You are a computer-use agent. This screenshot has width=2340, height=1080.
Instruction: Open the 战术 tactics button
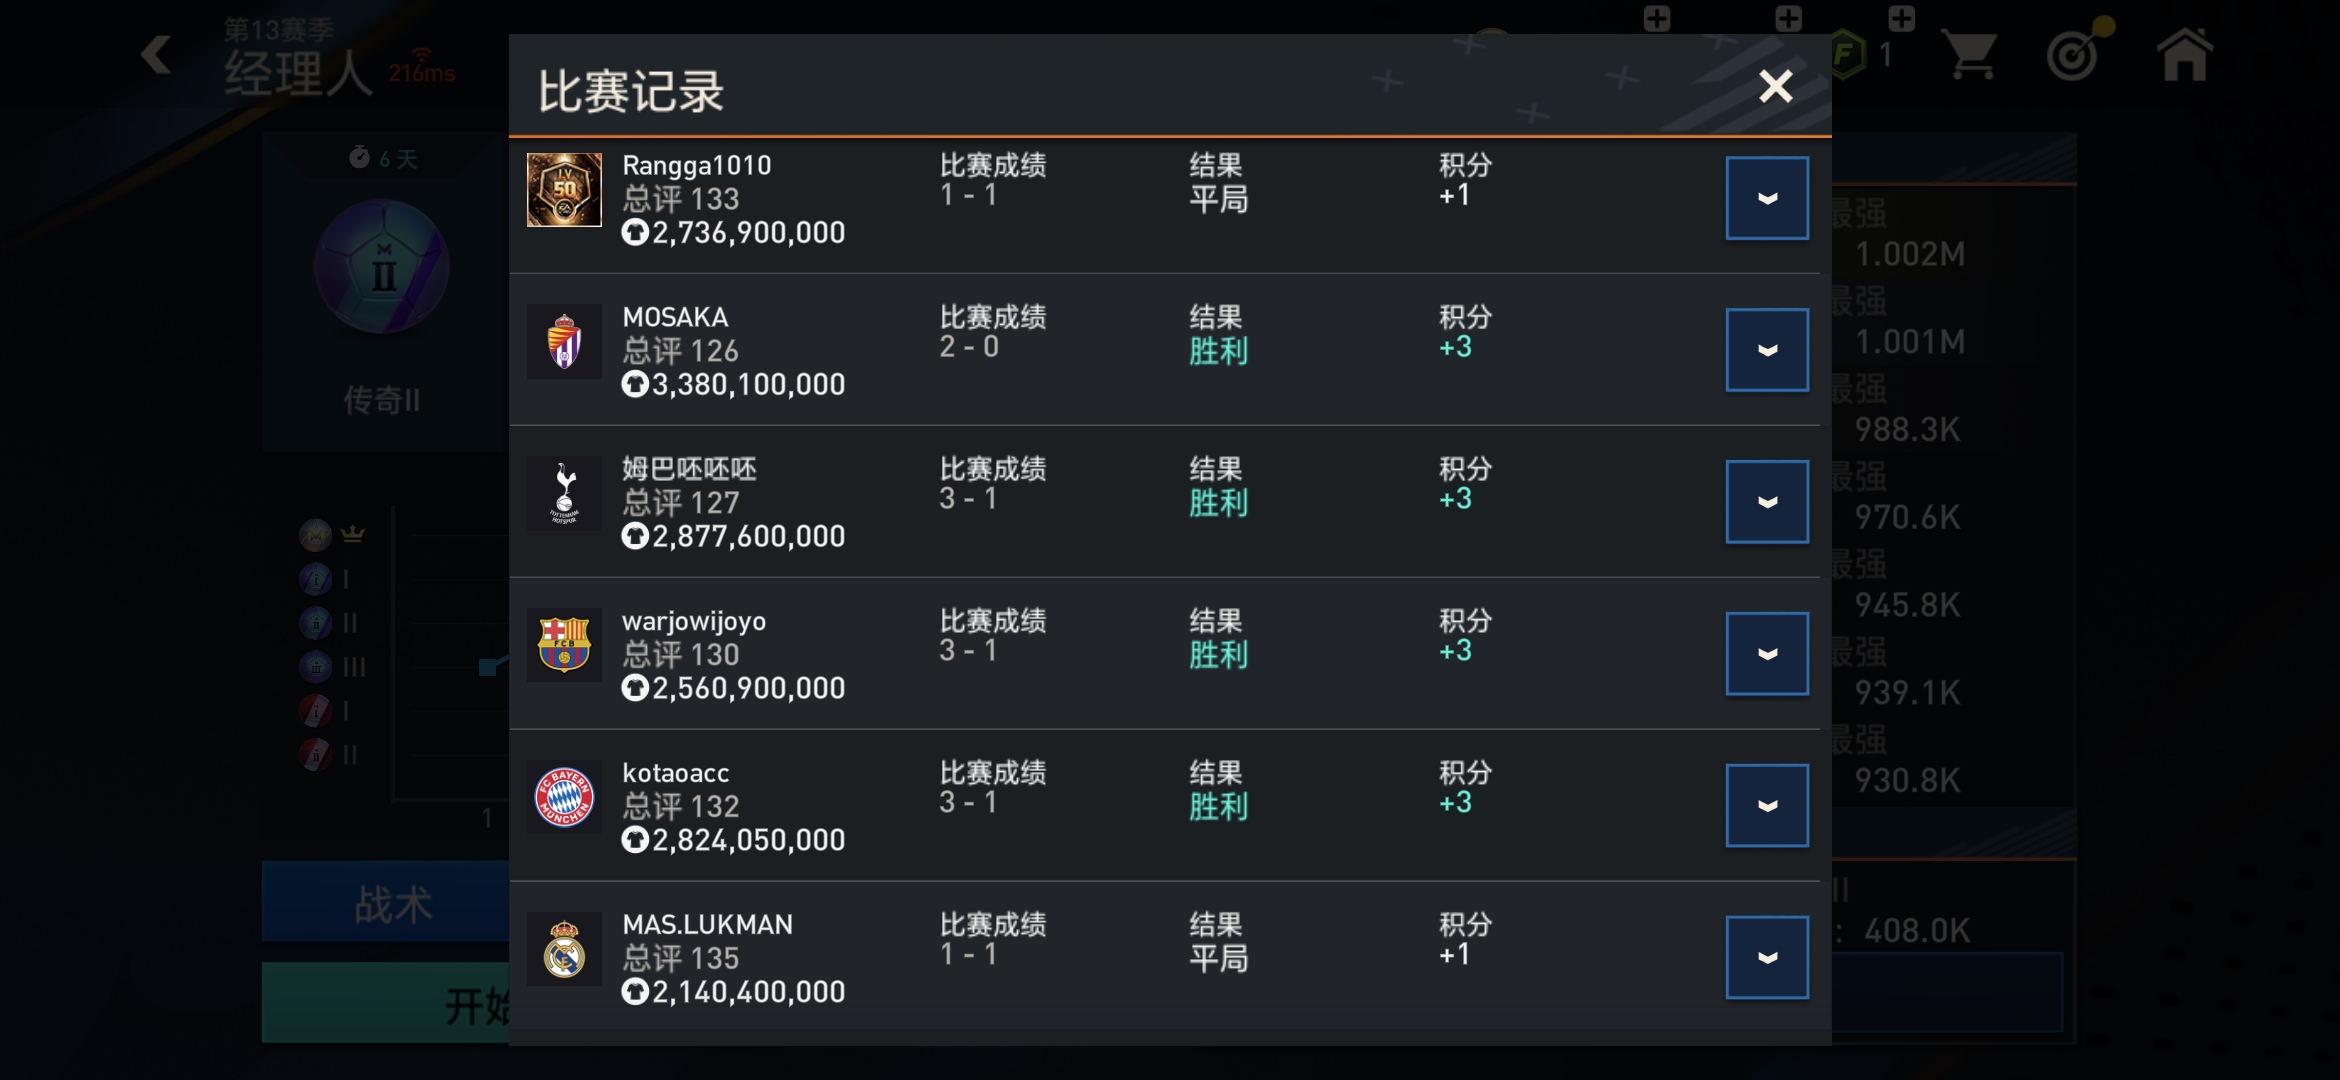(x=386, y=903)
